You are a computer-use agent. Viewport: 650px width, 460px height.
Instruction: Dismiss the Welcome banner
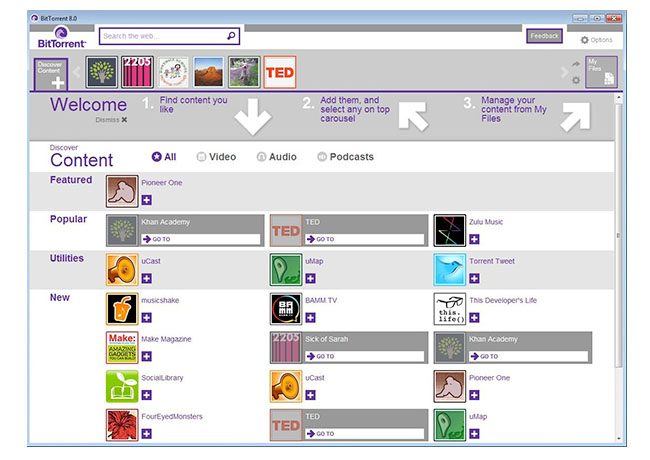click(x=111, y=120)
